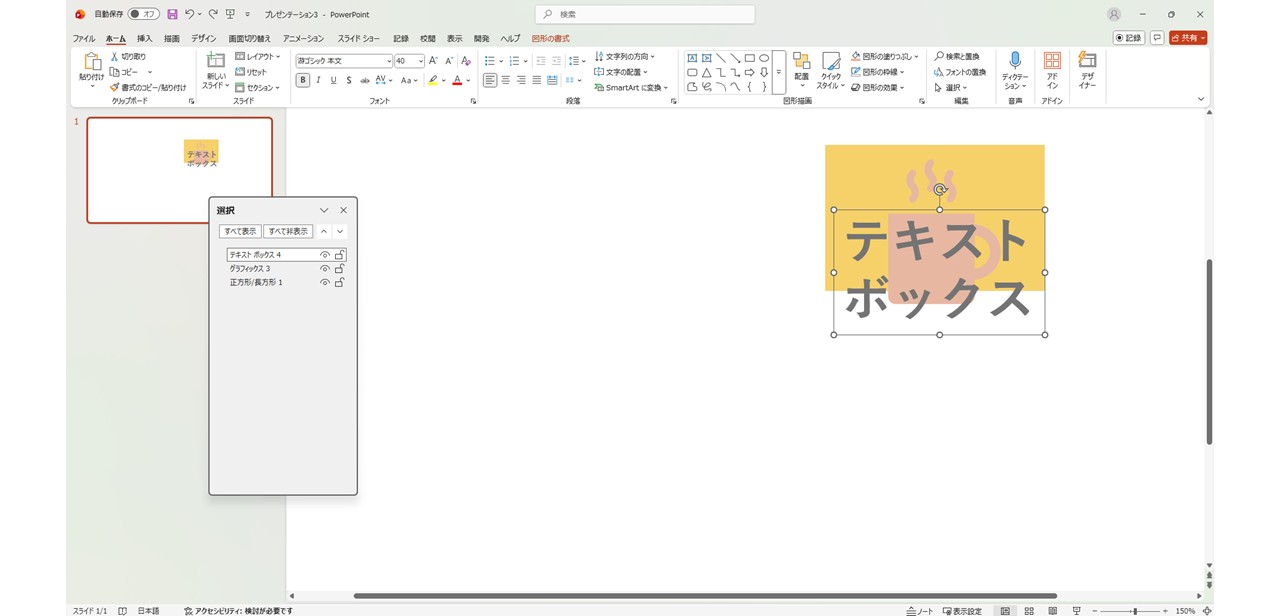Open the font size dropdown
Screen dimensions: 1280x616
tap(420, 61)
